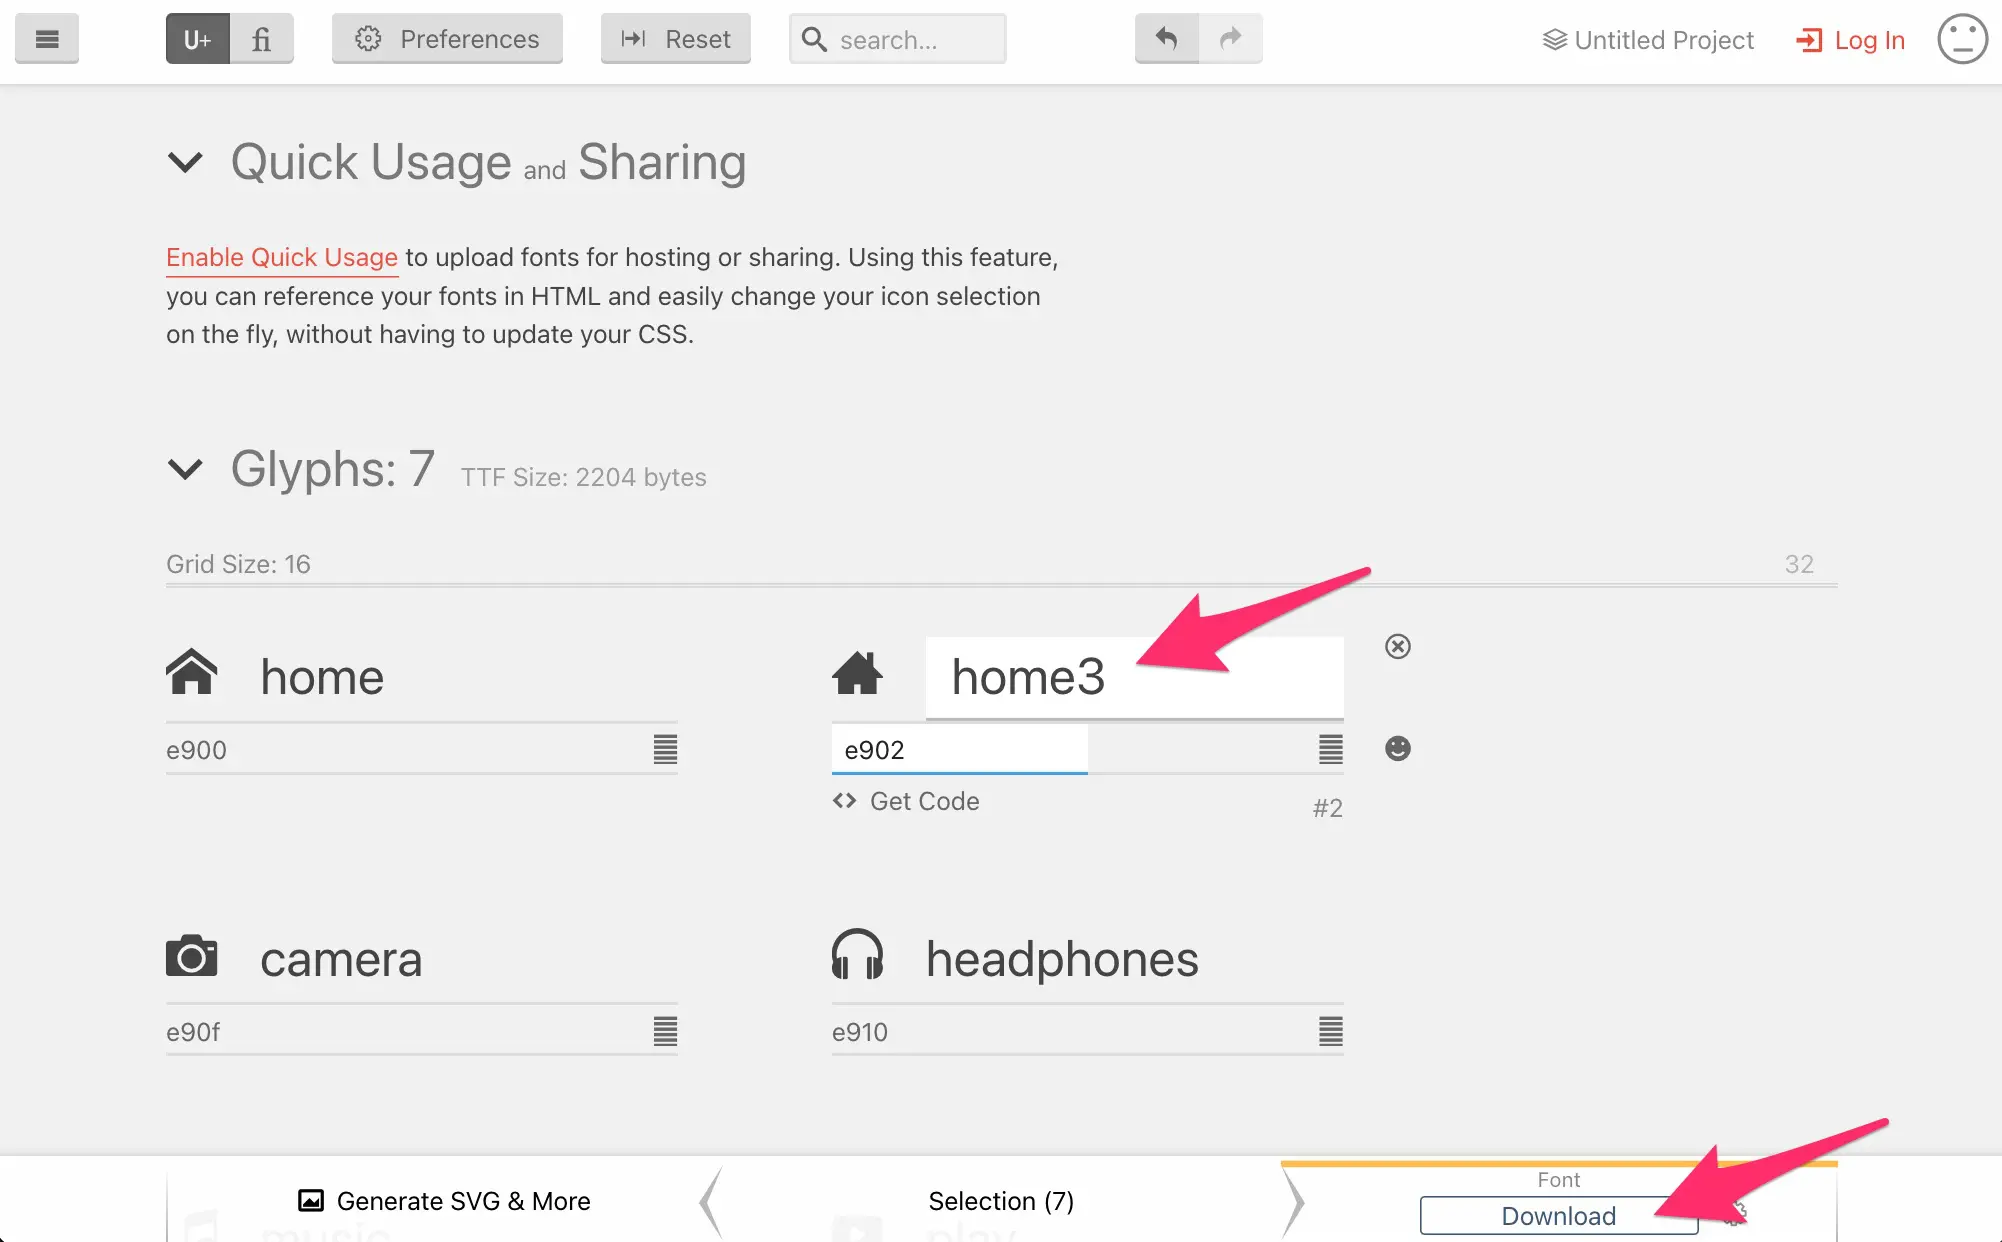The height and width of the screenshot is (1242, 2002).
Task: Click the Log In link
Action: tap(1851, 40)
